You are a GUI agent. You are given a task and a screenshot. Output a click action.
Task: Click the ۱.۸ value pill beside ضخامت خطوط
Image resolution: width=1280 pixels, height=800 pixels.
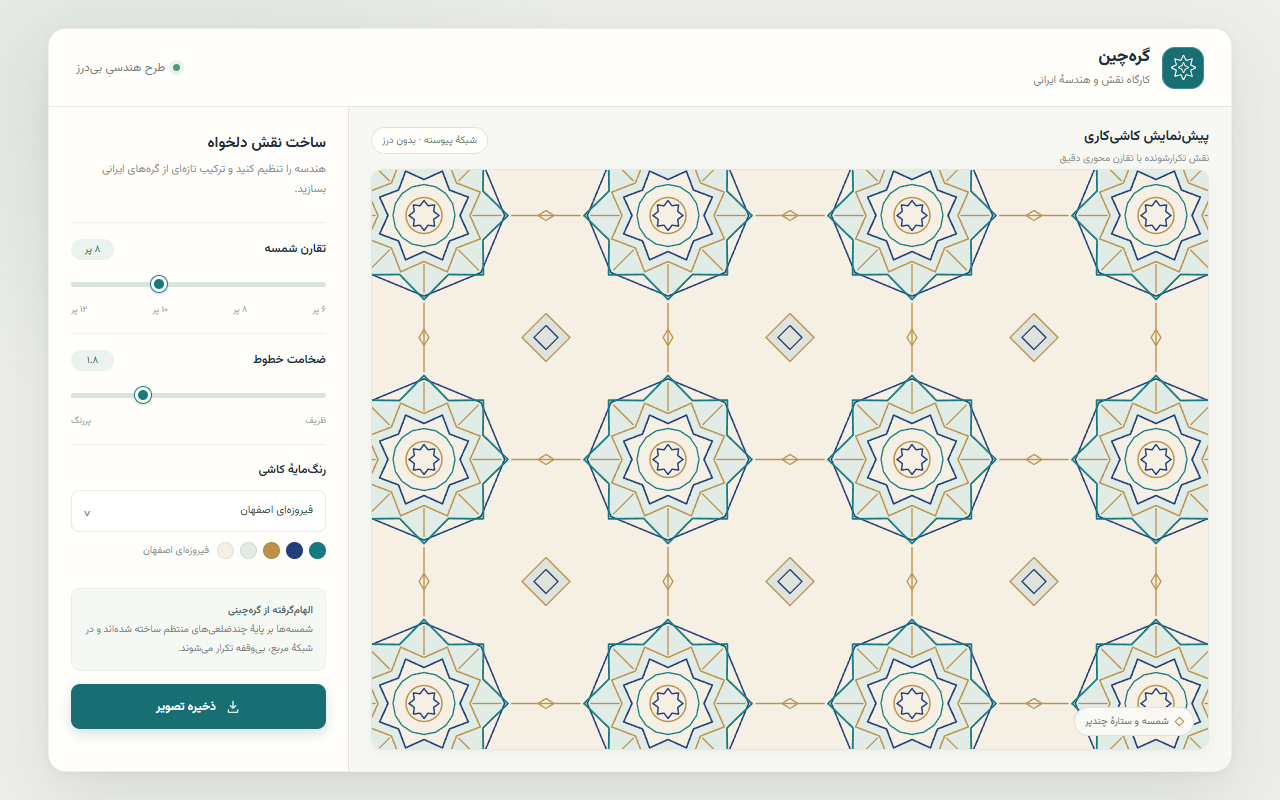92,360
